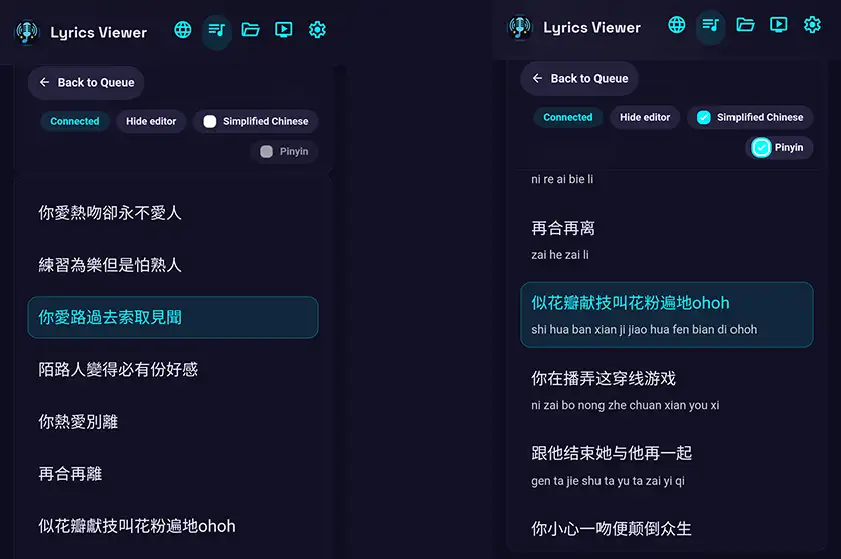This screenshot has height=559, width=841.
Task: Enable unchecked Simplified Chinese checkbox in left panel
Action: [x=210, y=121]
